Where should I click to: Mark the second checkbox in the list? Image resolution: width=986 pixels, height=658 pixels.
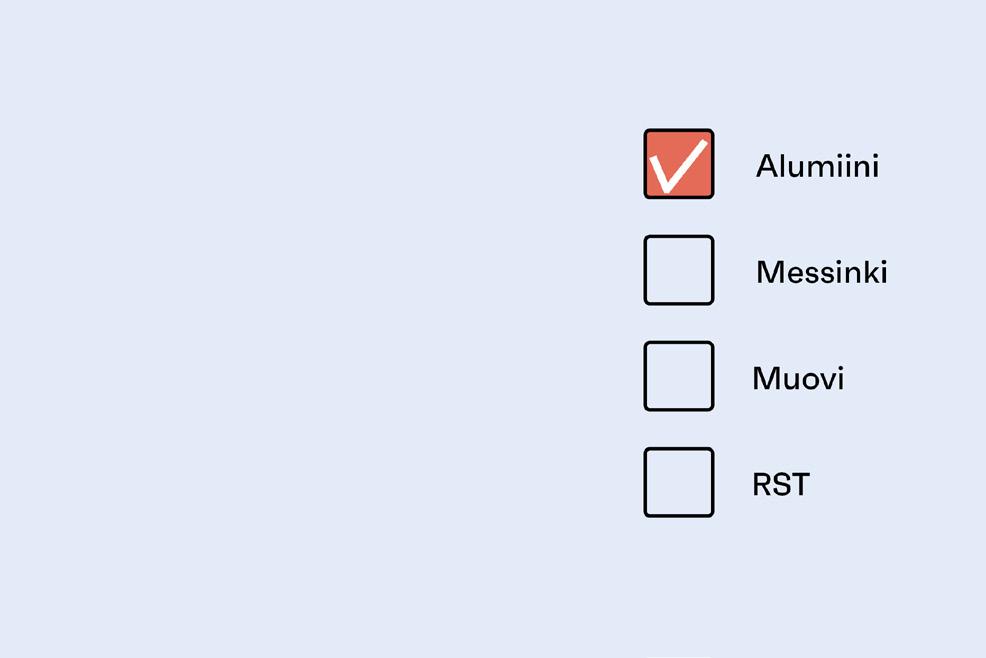tap(678, 270)
